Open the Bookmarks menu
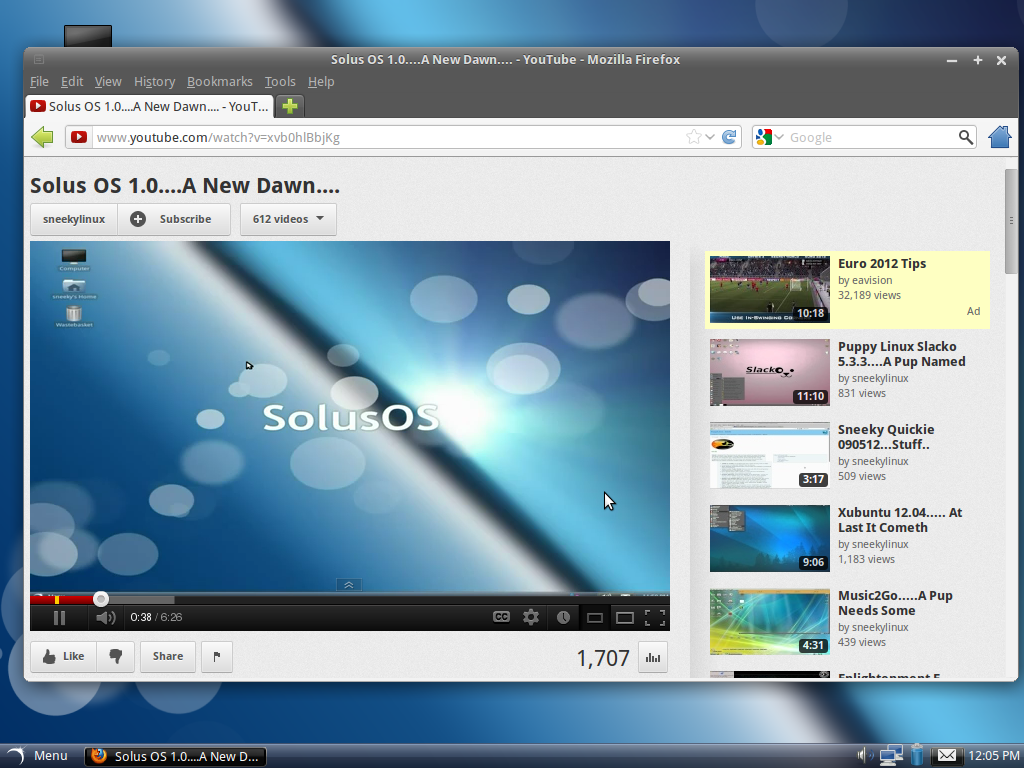Screen dimensions: 1024x768 (219, 82)
